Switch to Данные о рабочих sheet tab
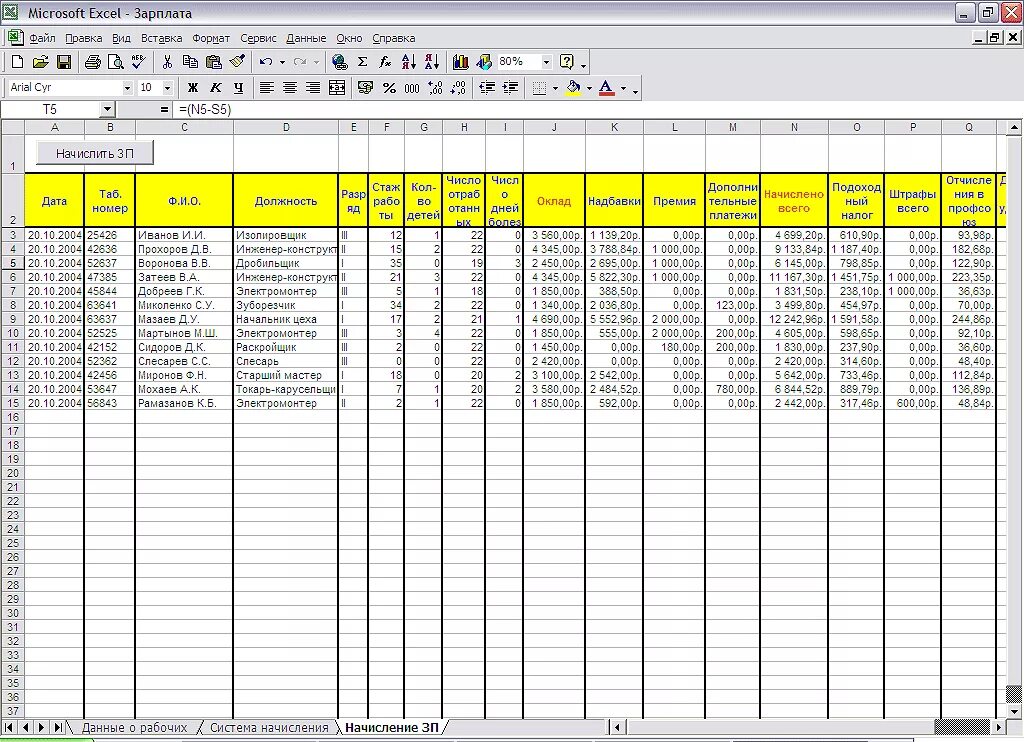The image size is (1024, 742). click(135, 728)
